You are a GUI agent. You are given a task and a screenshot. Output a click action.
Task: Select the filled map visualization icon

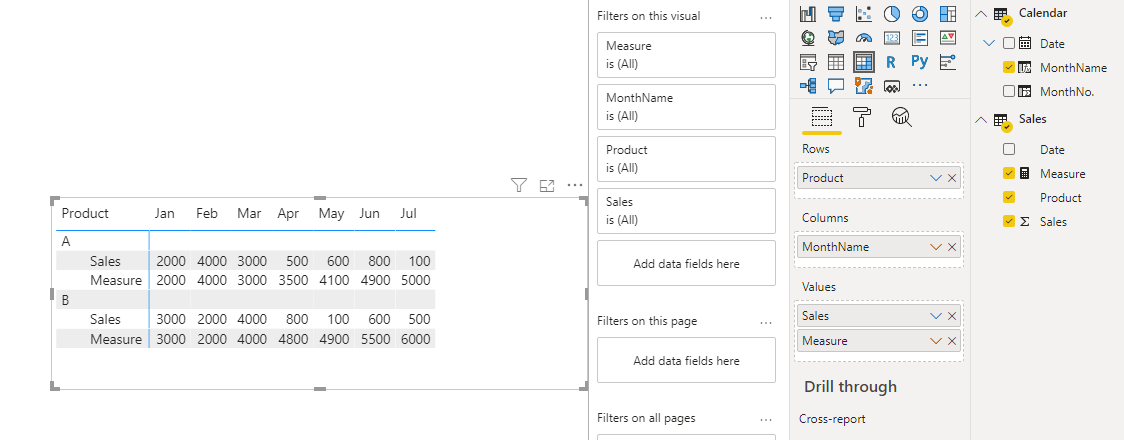pyautogui.click(x=836, y=37)
